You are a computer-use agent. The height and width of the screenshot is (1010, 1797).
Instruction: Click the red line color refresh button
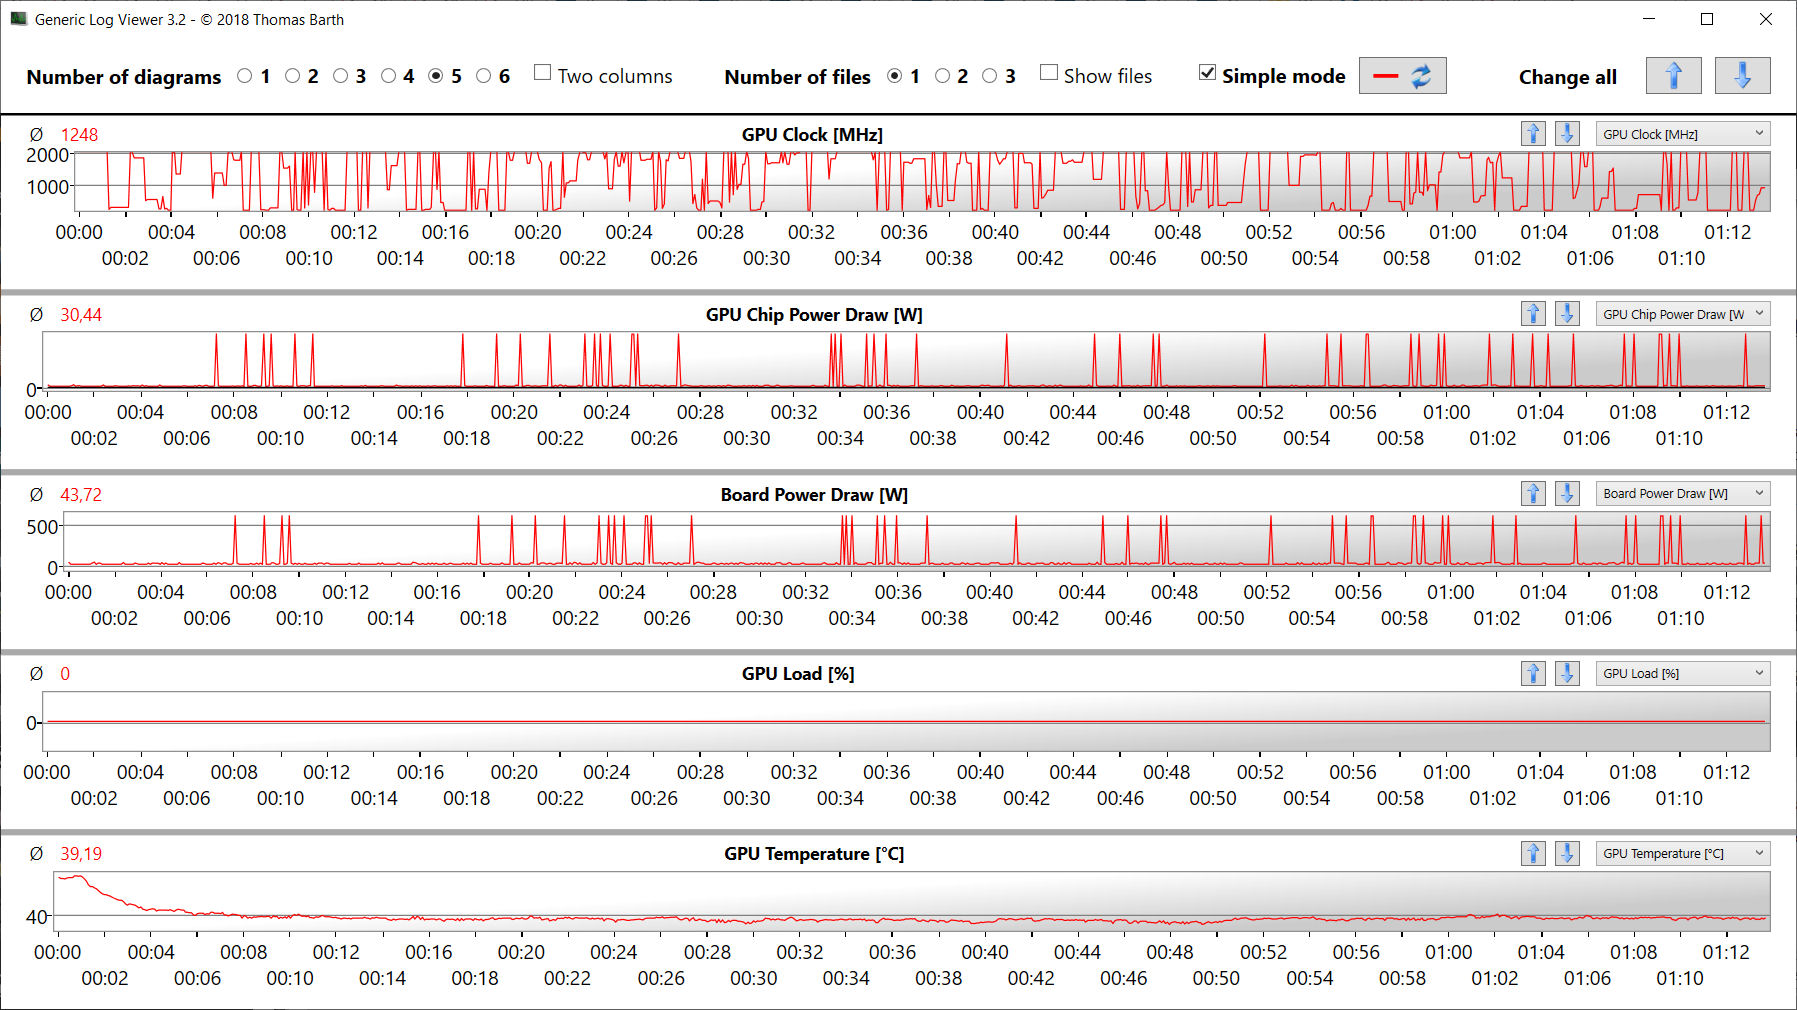1402,76
